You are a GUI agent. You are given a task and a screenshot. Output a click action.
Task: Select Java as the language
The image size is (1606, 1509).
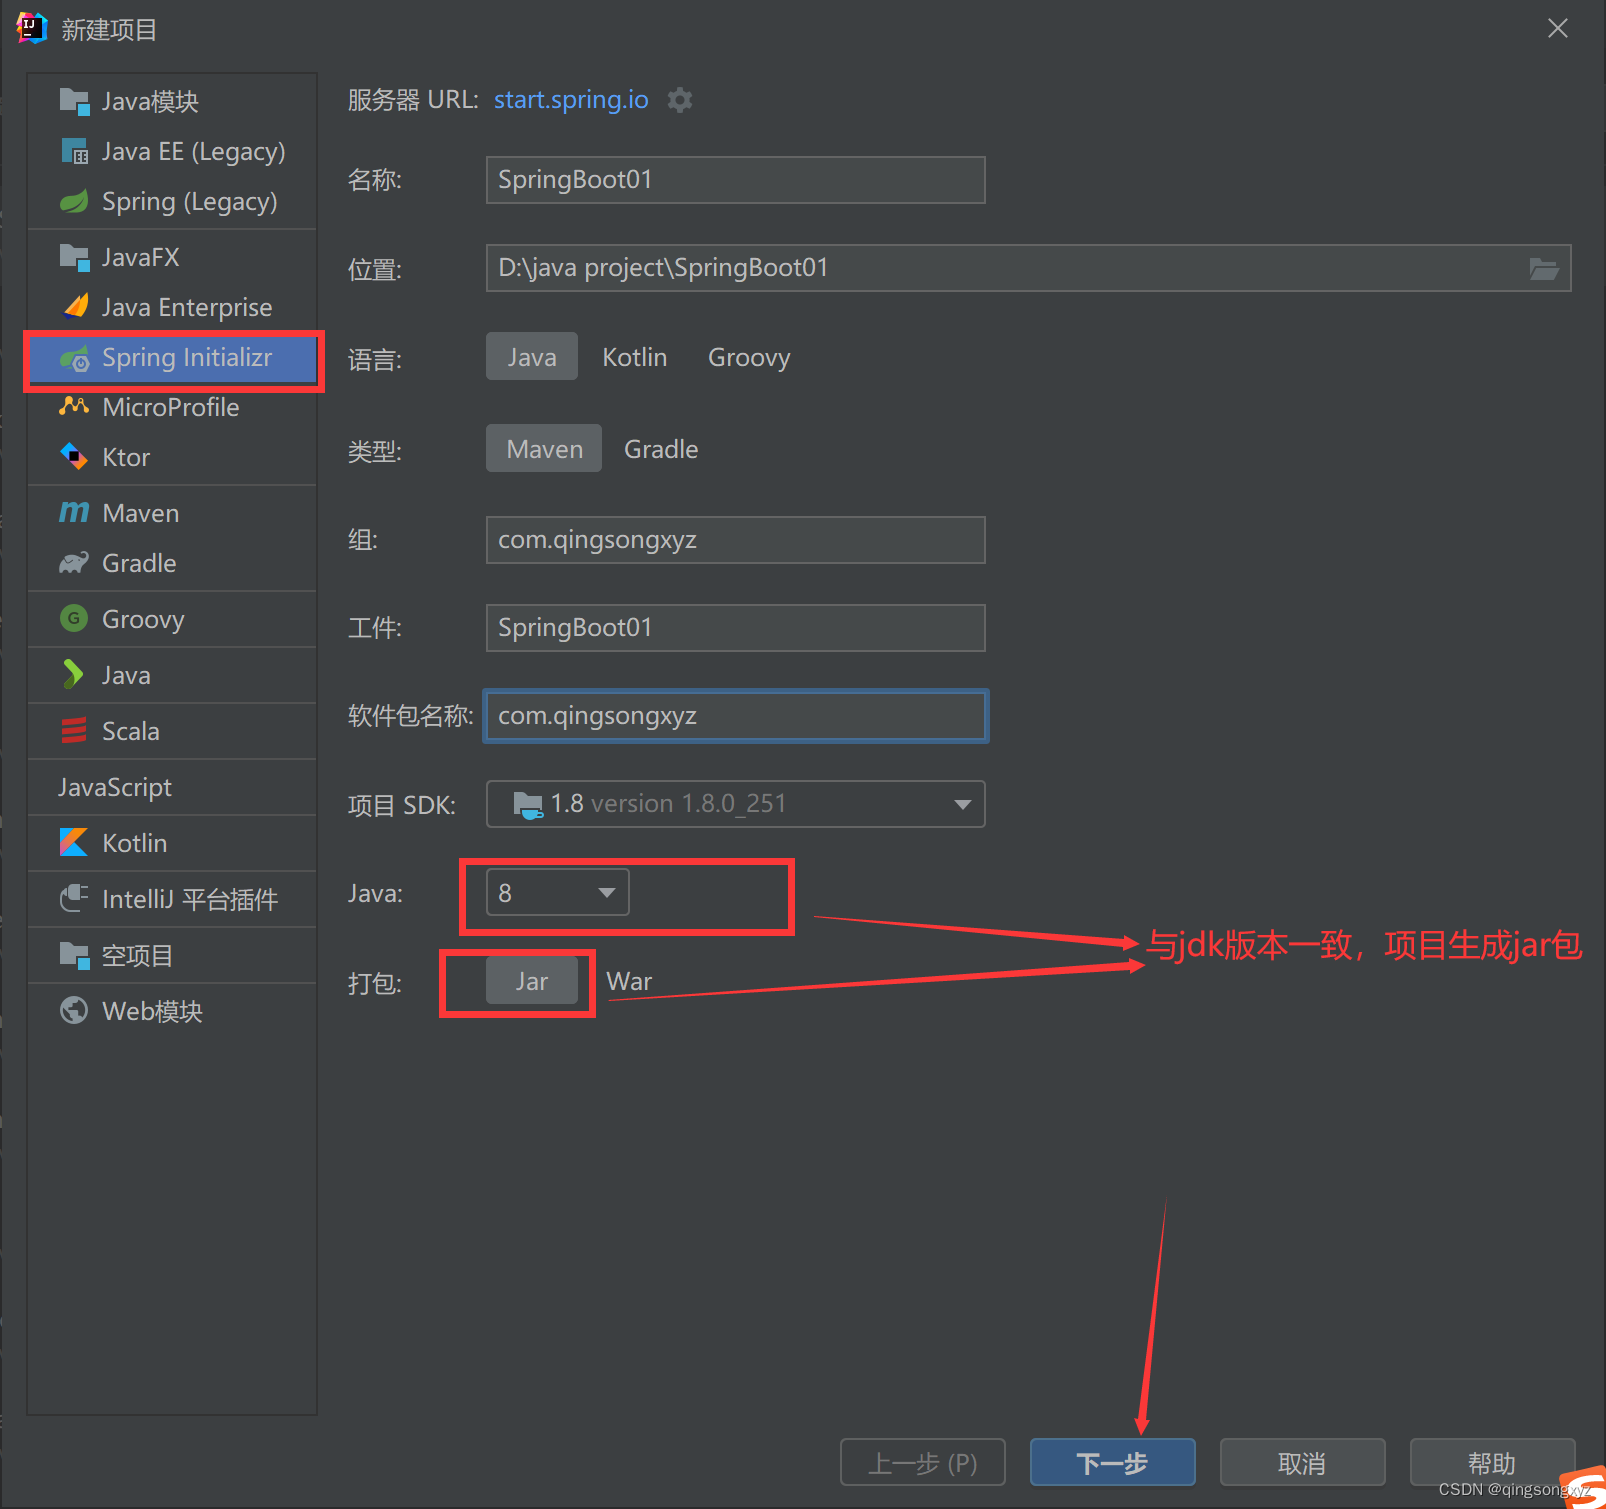coord(532,357)
